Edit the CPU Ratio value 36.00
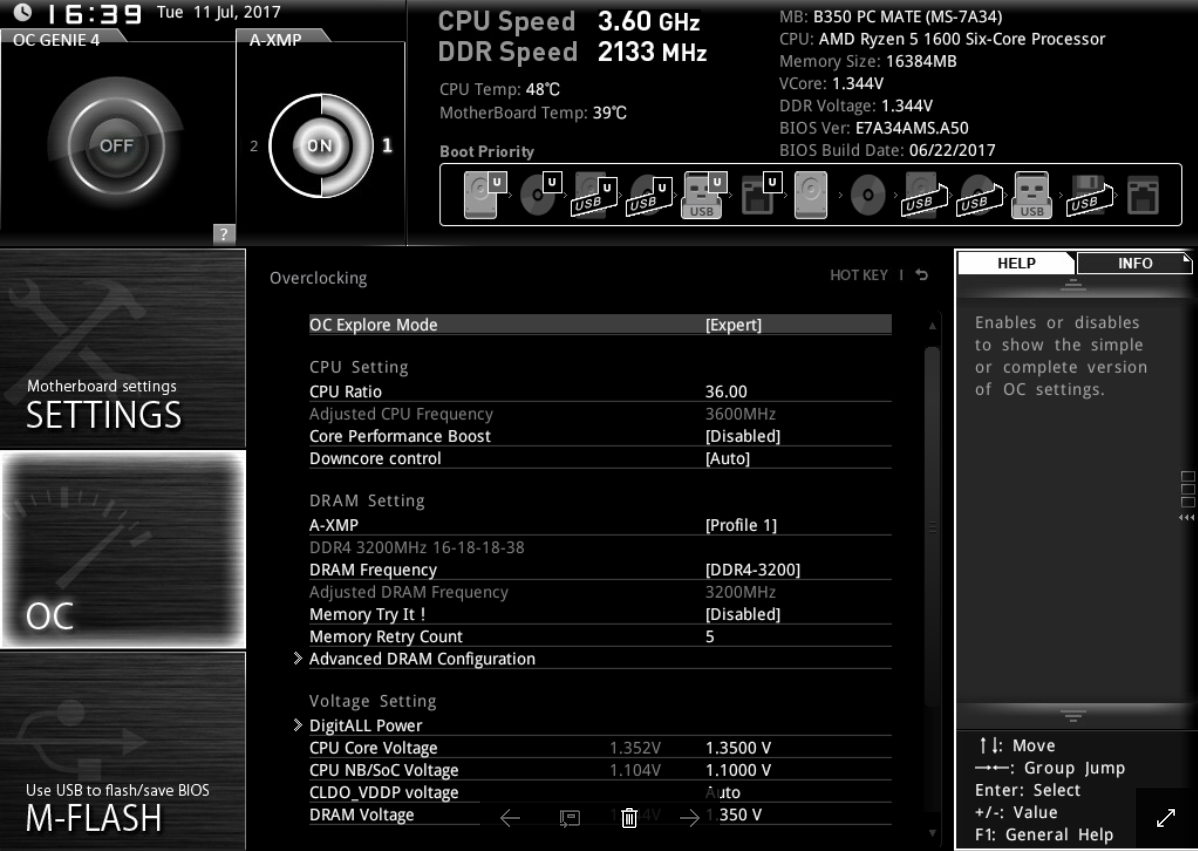The image size is (1198, 851). click(600, 391)
